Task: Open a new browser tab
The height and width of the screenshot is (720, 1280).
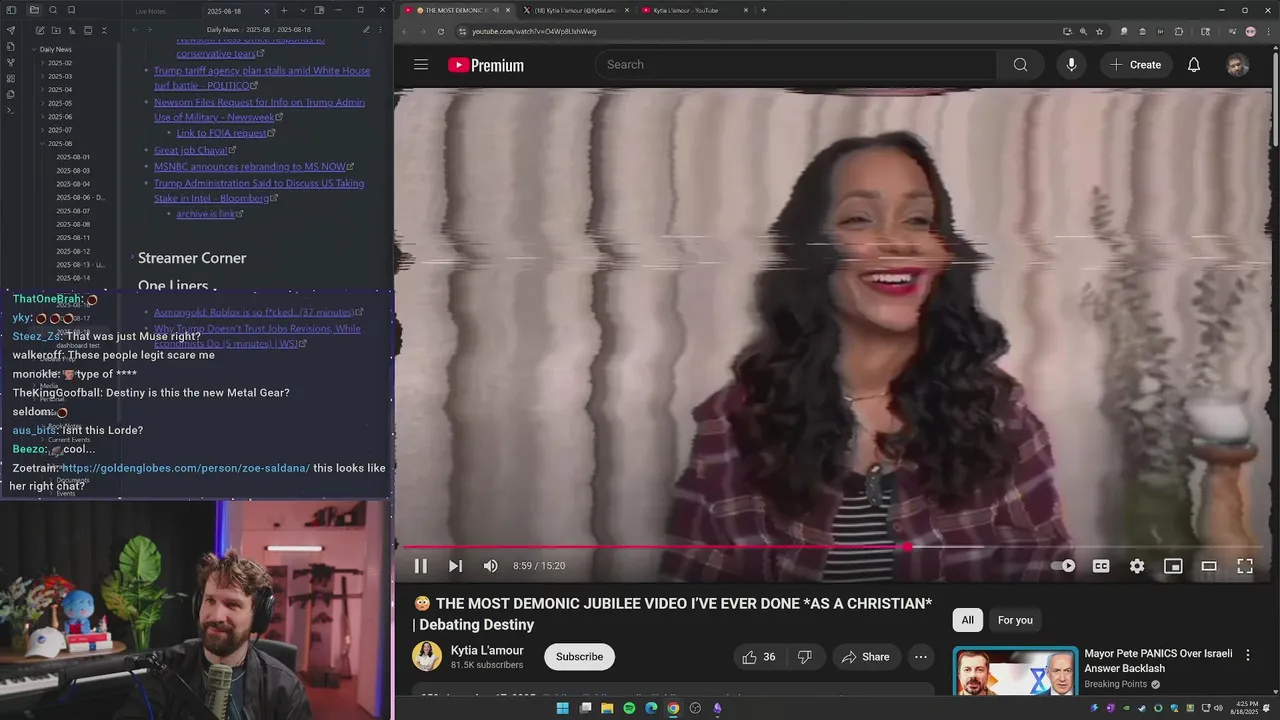Action: coord(764,10)
